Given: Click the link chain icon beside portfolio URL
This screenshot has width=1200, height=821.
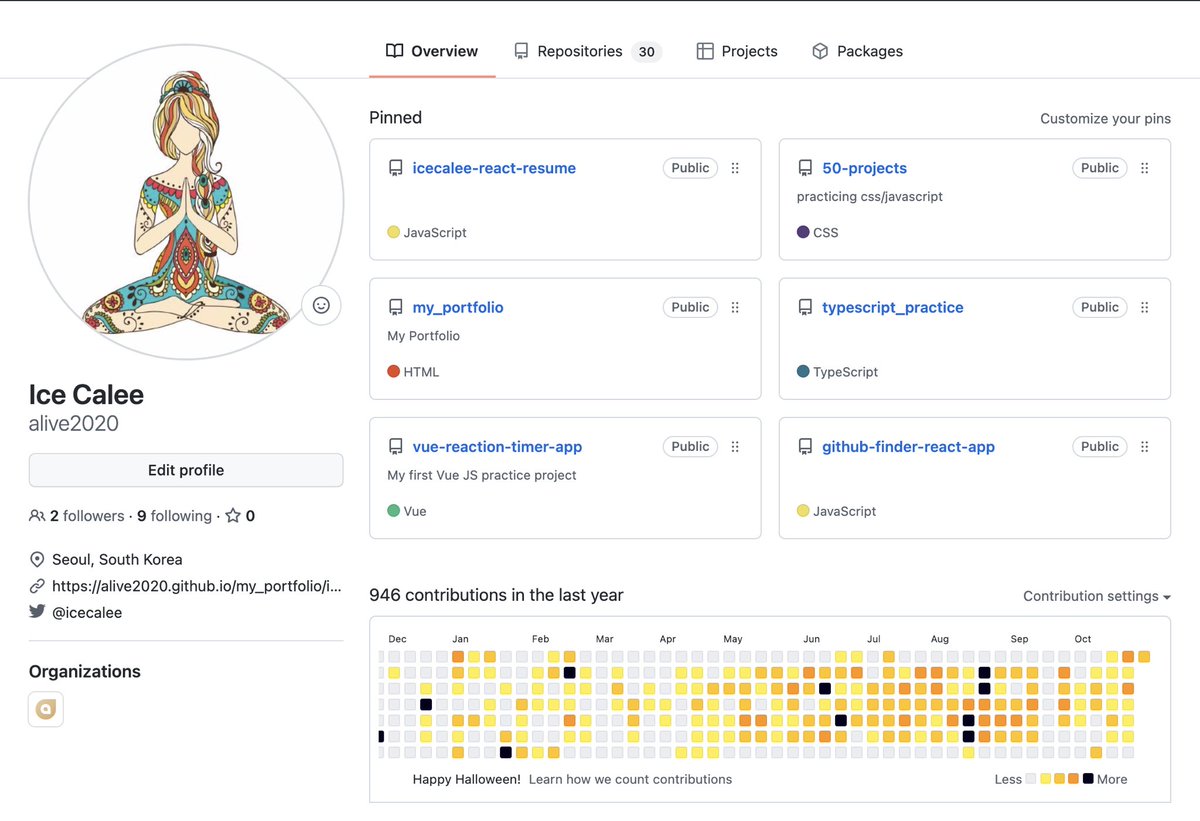Looking at the screenshot, I should tap(37, 586).
